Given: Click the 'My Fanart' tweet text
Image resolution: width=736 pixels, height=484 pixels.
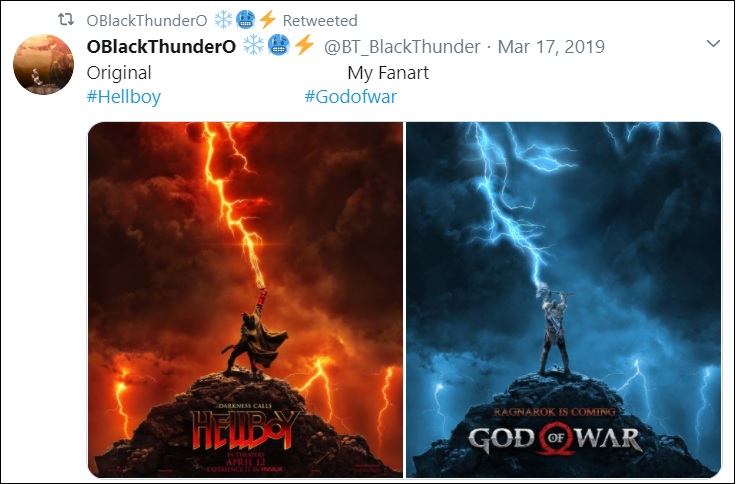Looking at the screenshot, I should pyautogui.click(x=388, y=73).
